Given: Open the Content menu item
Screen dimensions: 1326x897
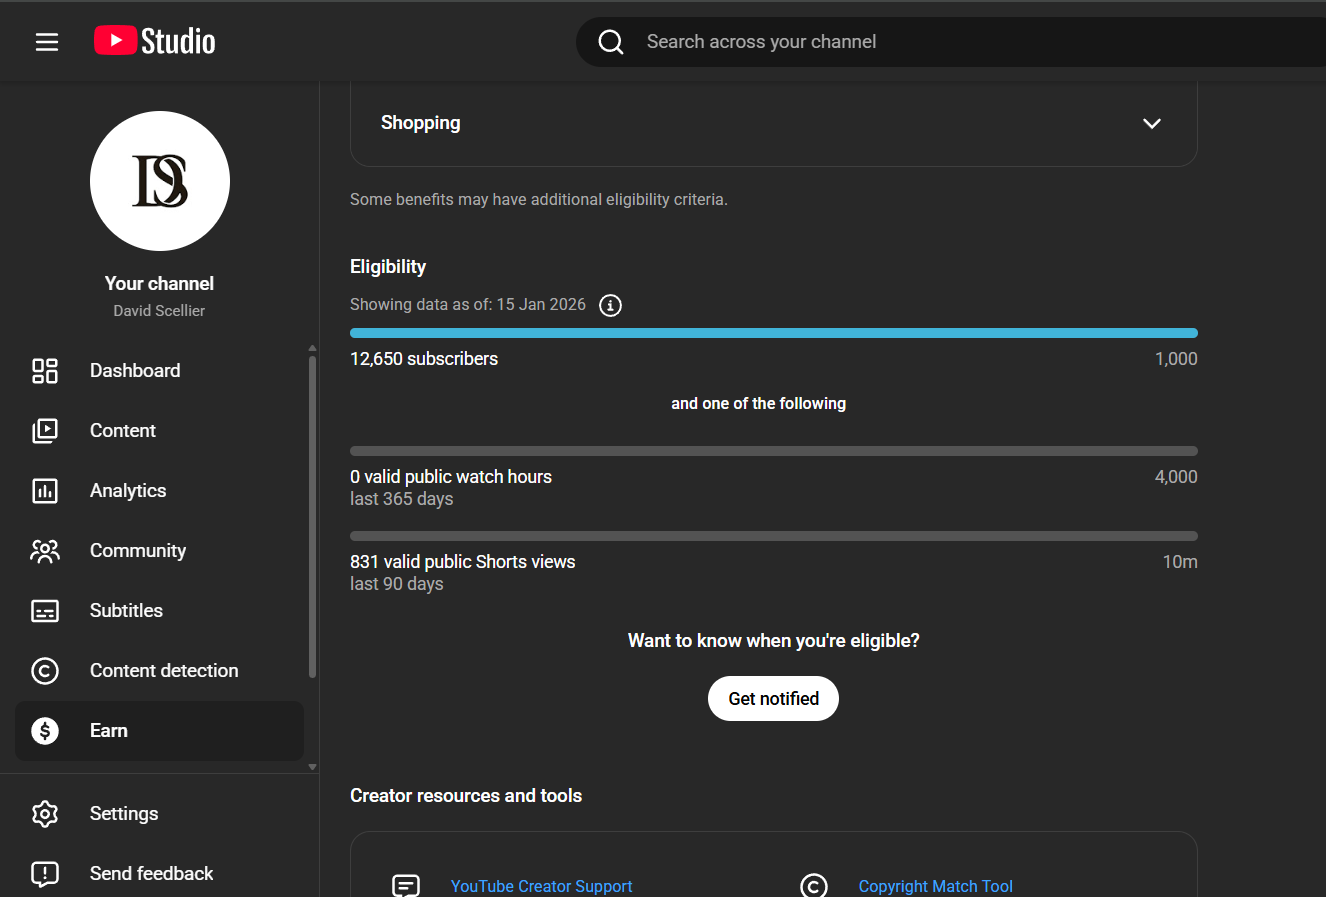Looking at the screenshot, I should click(x=123, y=431).
